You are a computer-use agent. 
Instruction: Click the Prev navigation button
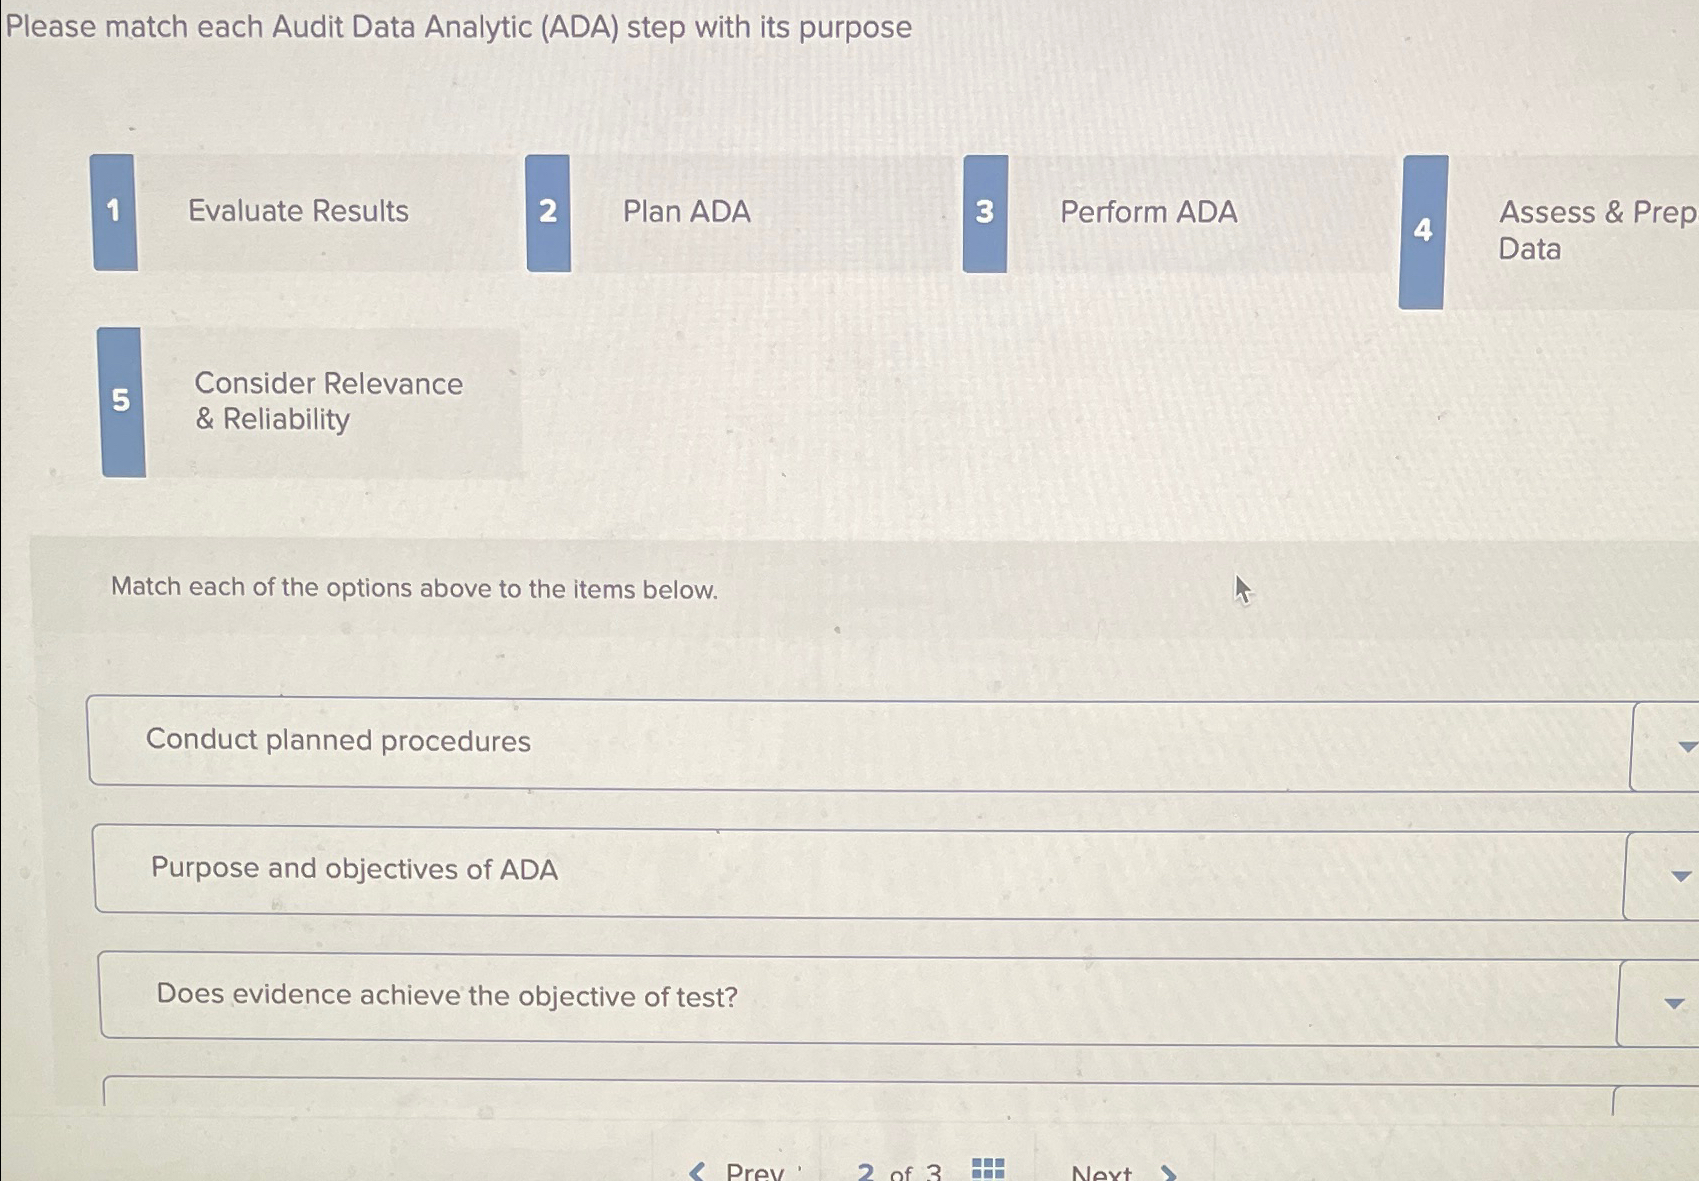[755, 1170]
